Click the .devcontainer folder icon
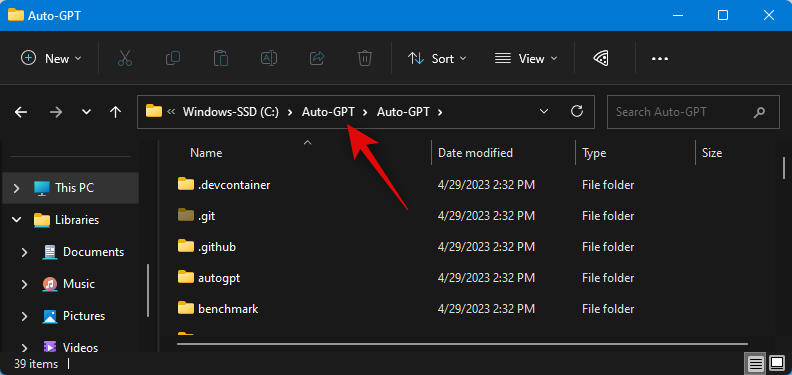This screenshot has height=375, width=792. tap(186, 184)
